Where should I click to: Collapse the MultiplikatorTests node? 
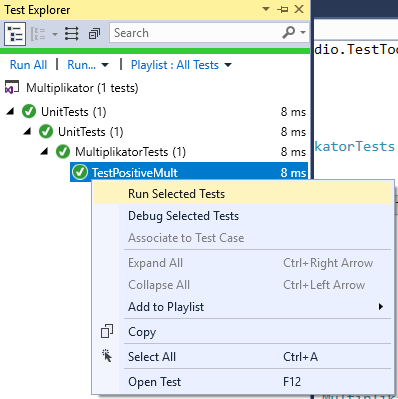tap(44, 152)
